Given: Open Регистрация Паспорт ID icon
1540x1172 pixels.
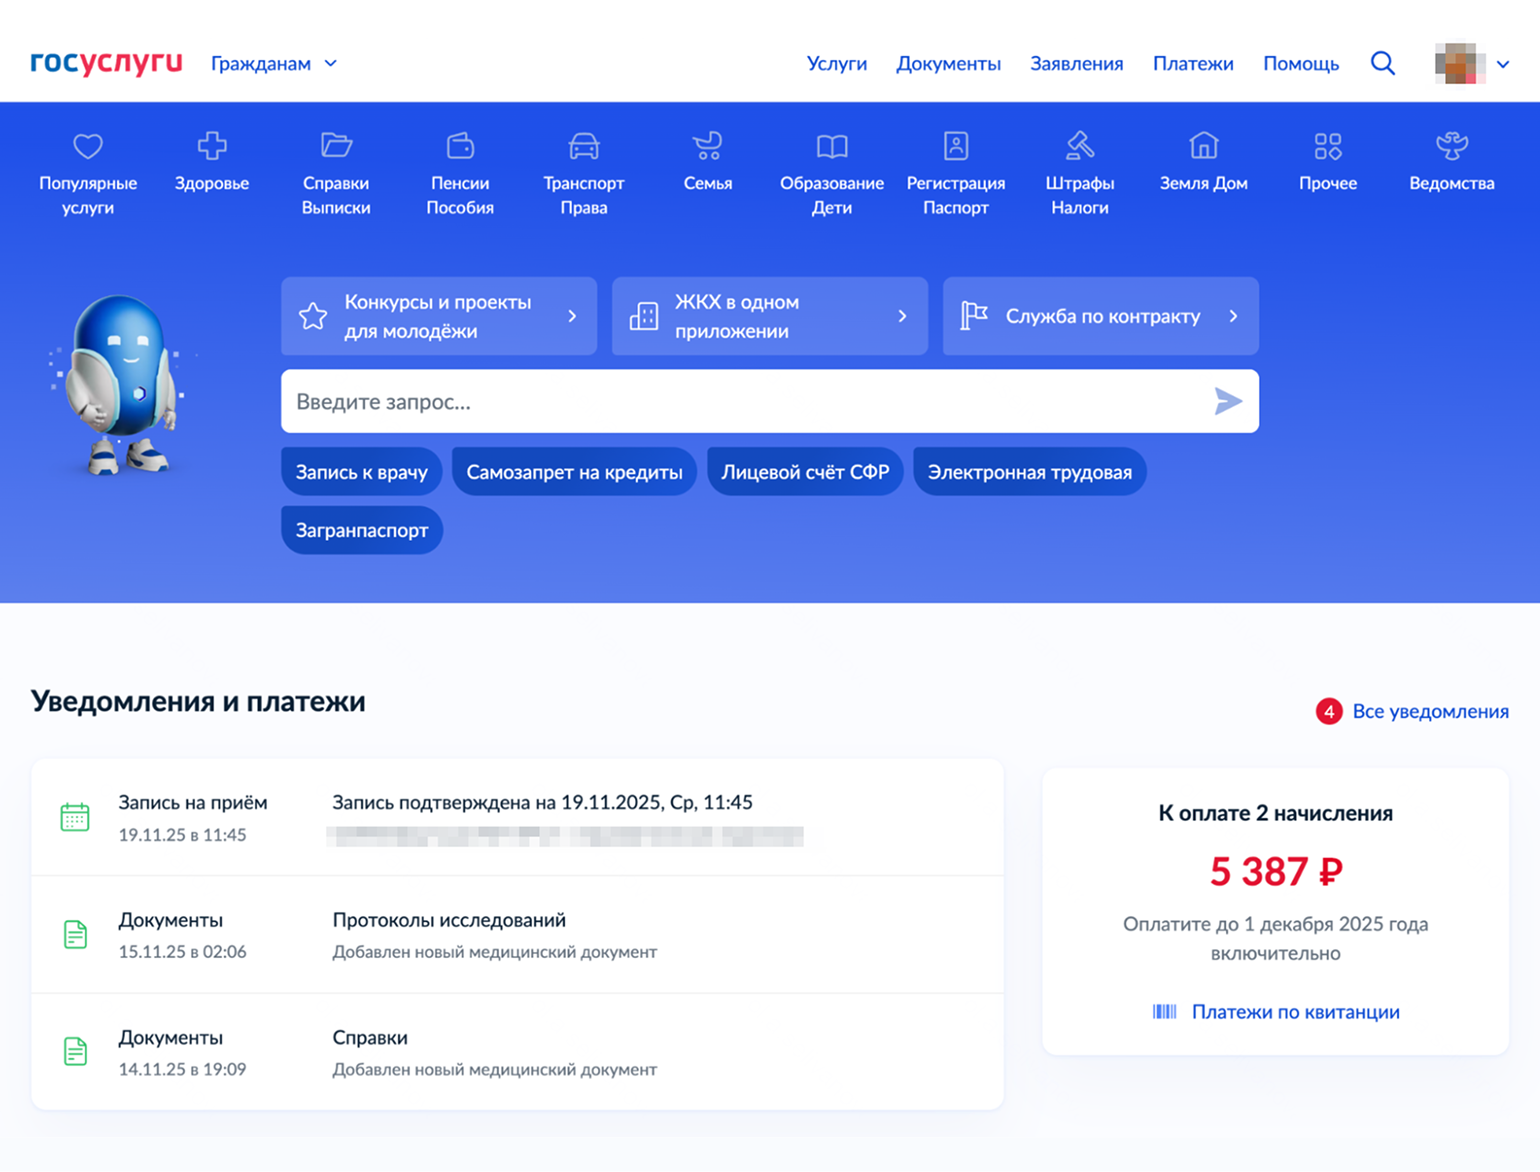Looking at the screenshot, I should point(956,146).
